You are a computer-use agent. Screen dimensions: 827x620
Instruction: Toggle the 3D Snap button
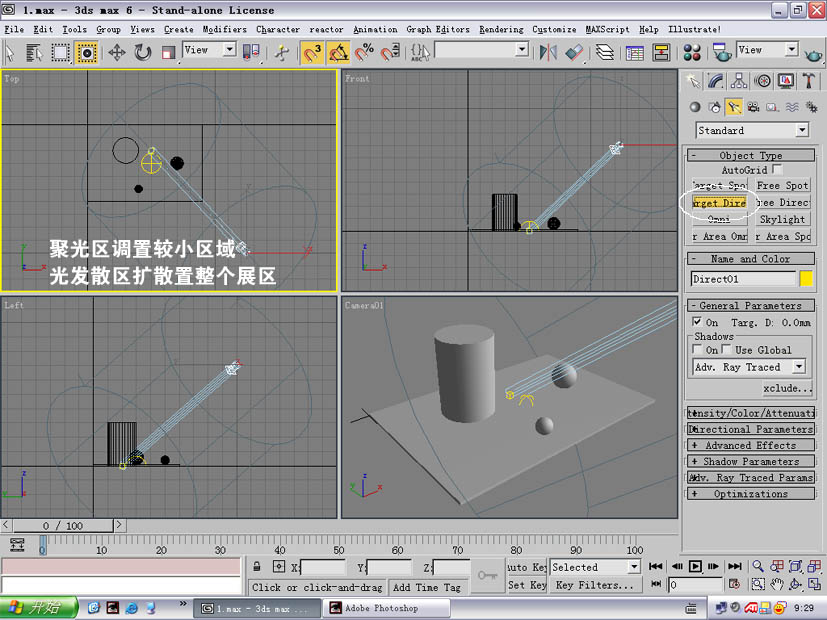pos(312,53)
